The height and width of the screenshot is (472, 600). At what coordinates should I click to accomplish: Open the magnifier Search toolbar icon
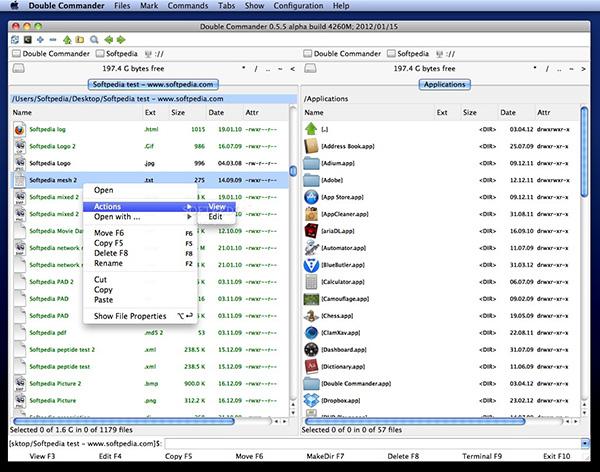(94, 39)
